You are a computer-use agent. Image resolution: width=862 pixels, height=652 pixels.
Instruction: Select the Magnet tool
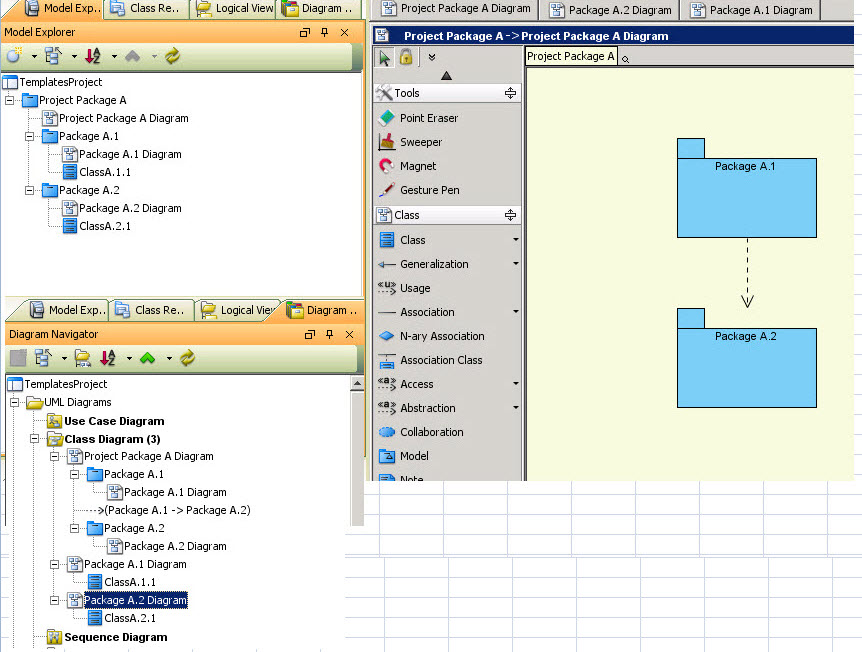click(418, 166)
